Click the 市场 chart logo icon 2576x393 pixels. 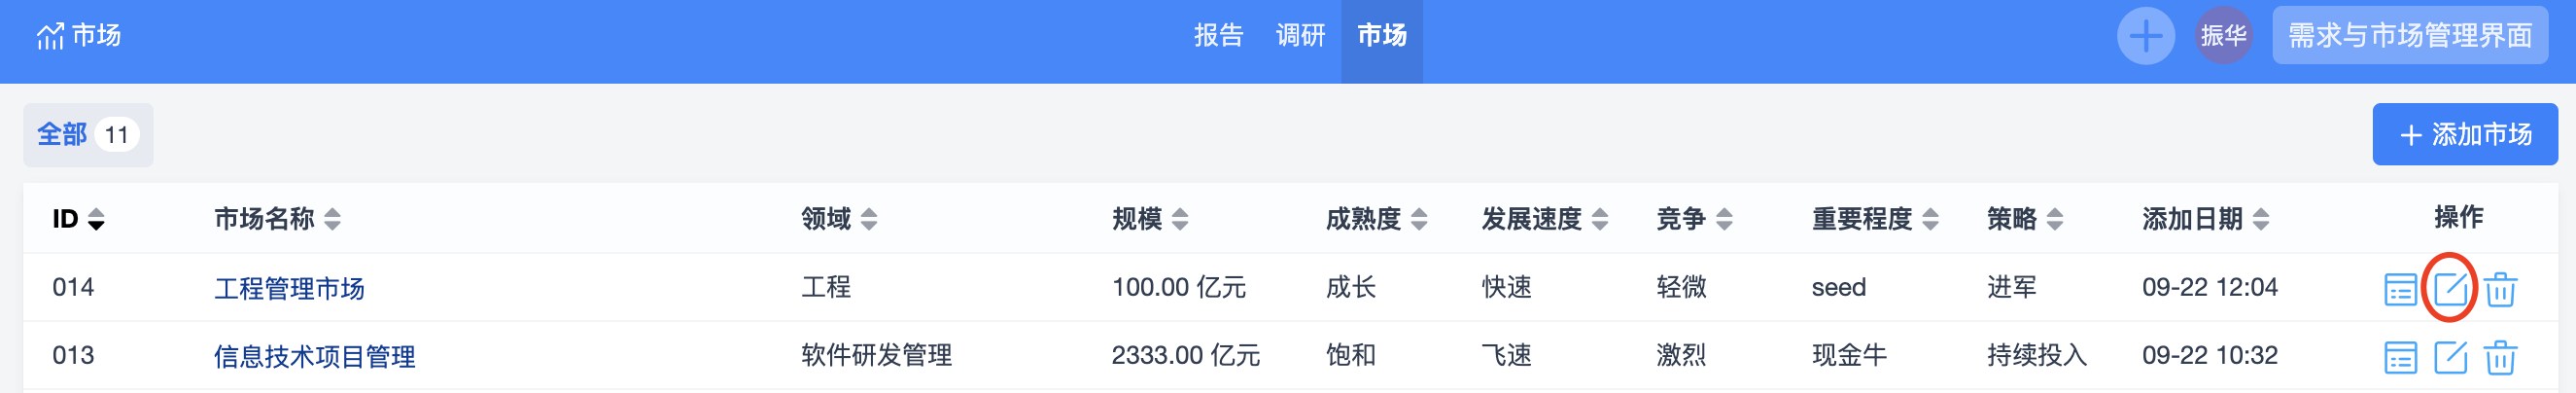pos(49,37)
